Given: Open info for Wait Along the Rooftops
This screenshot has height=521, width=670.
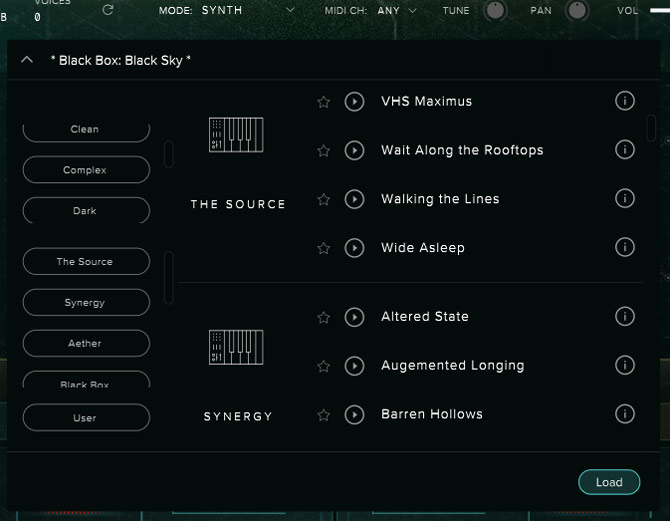Looking at the screenshot, I should click(625, 150).
